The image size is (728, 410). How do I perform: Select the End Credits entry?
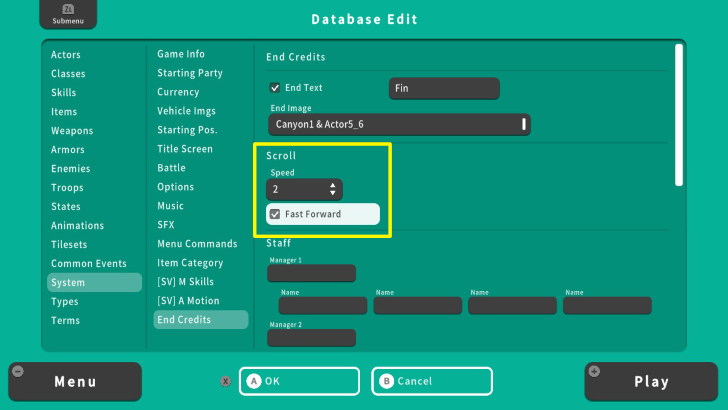tap(201, 319)
